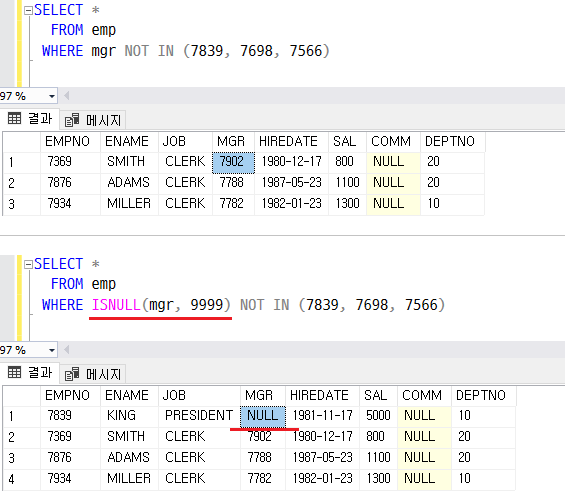
Task: Click value 7698 in first query
Action: point(256,51)
